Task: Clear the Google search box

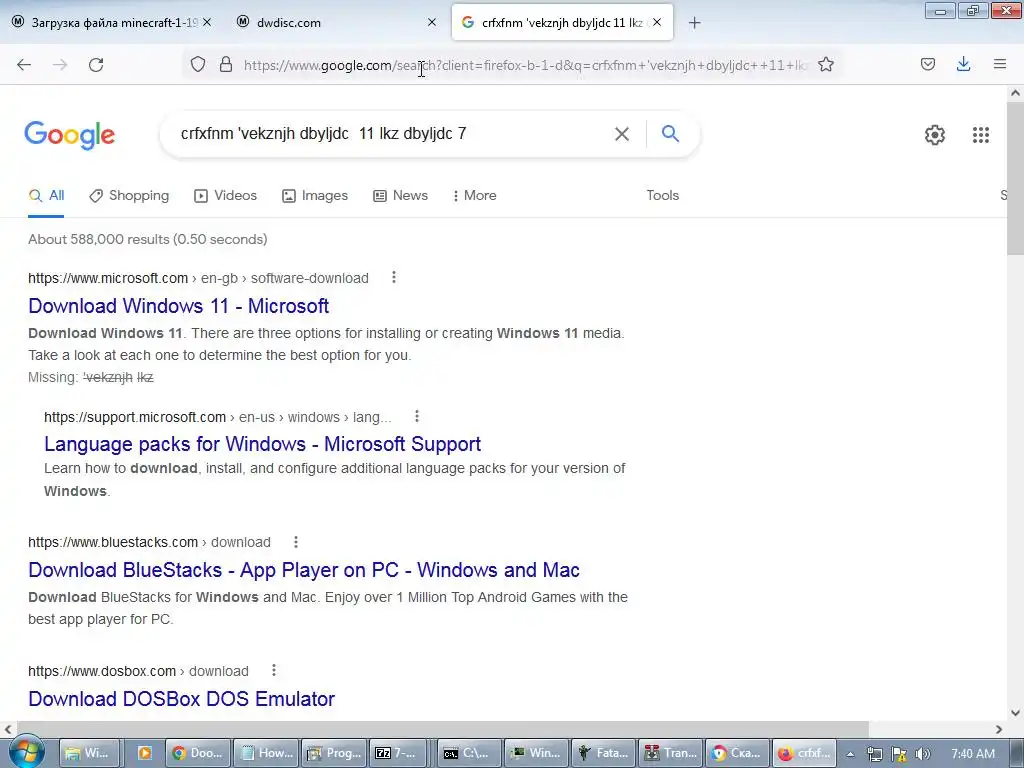Action: 622,134
